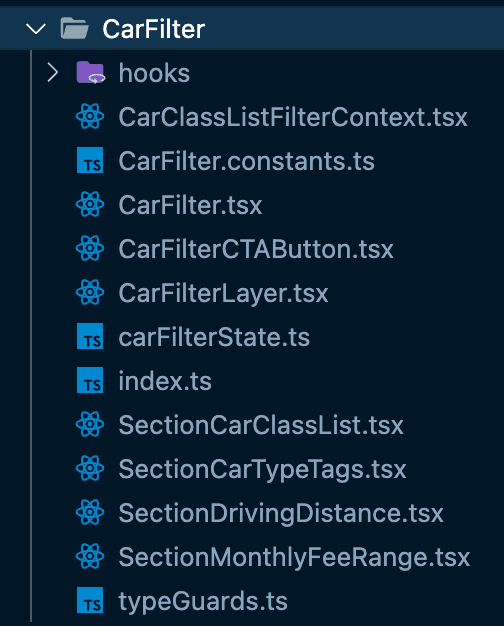This screenshot has width=504, height=626.
Task: Open CarFilterLayer.tsx file
Action: [223, 293]
